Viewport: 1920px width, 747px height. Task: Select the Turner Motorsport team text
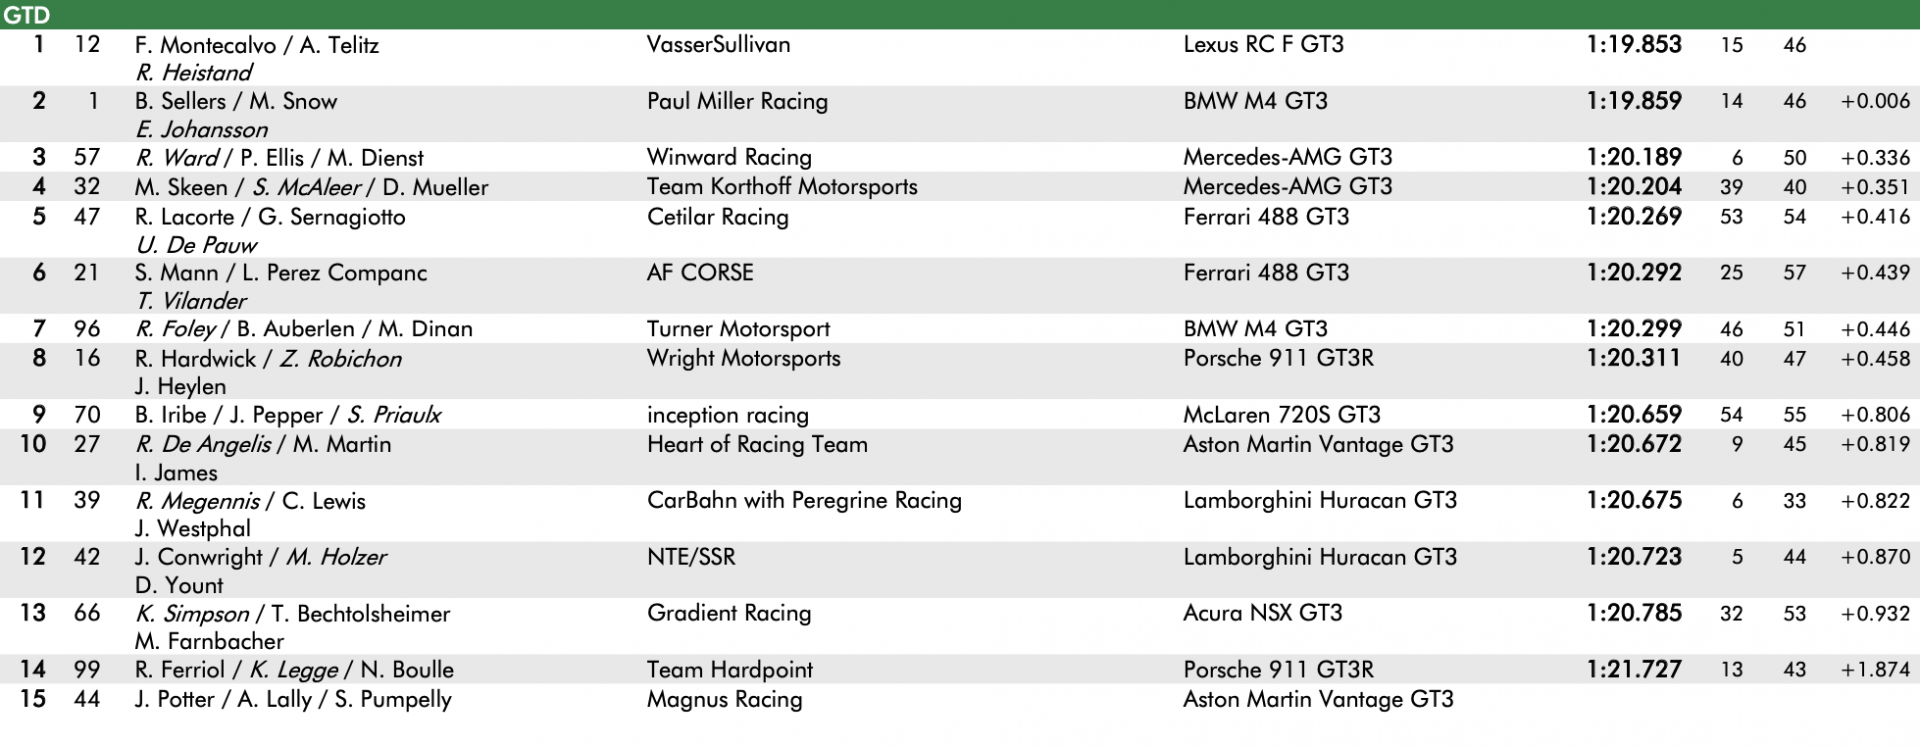coord(738,329)
